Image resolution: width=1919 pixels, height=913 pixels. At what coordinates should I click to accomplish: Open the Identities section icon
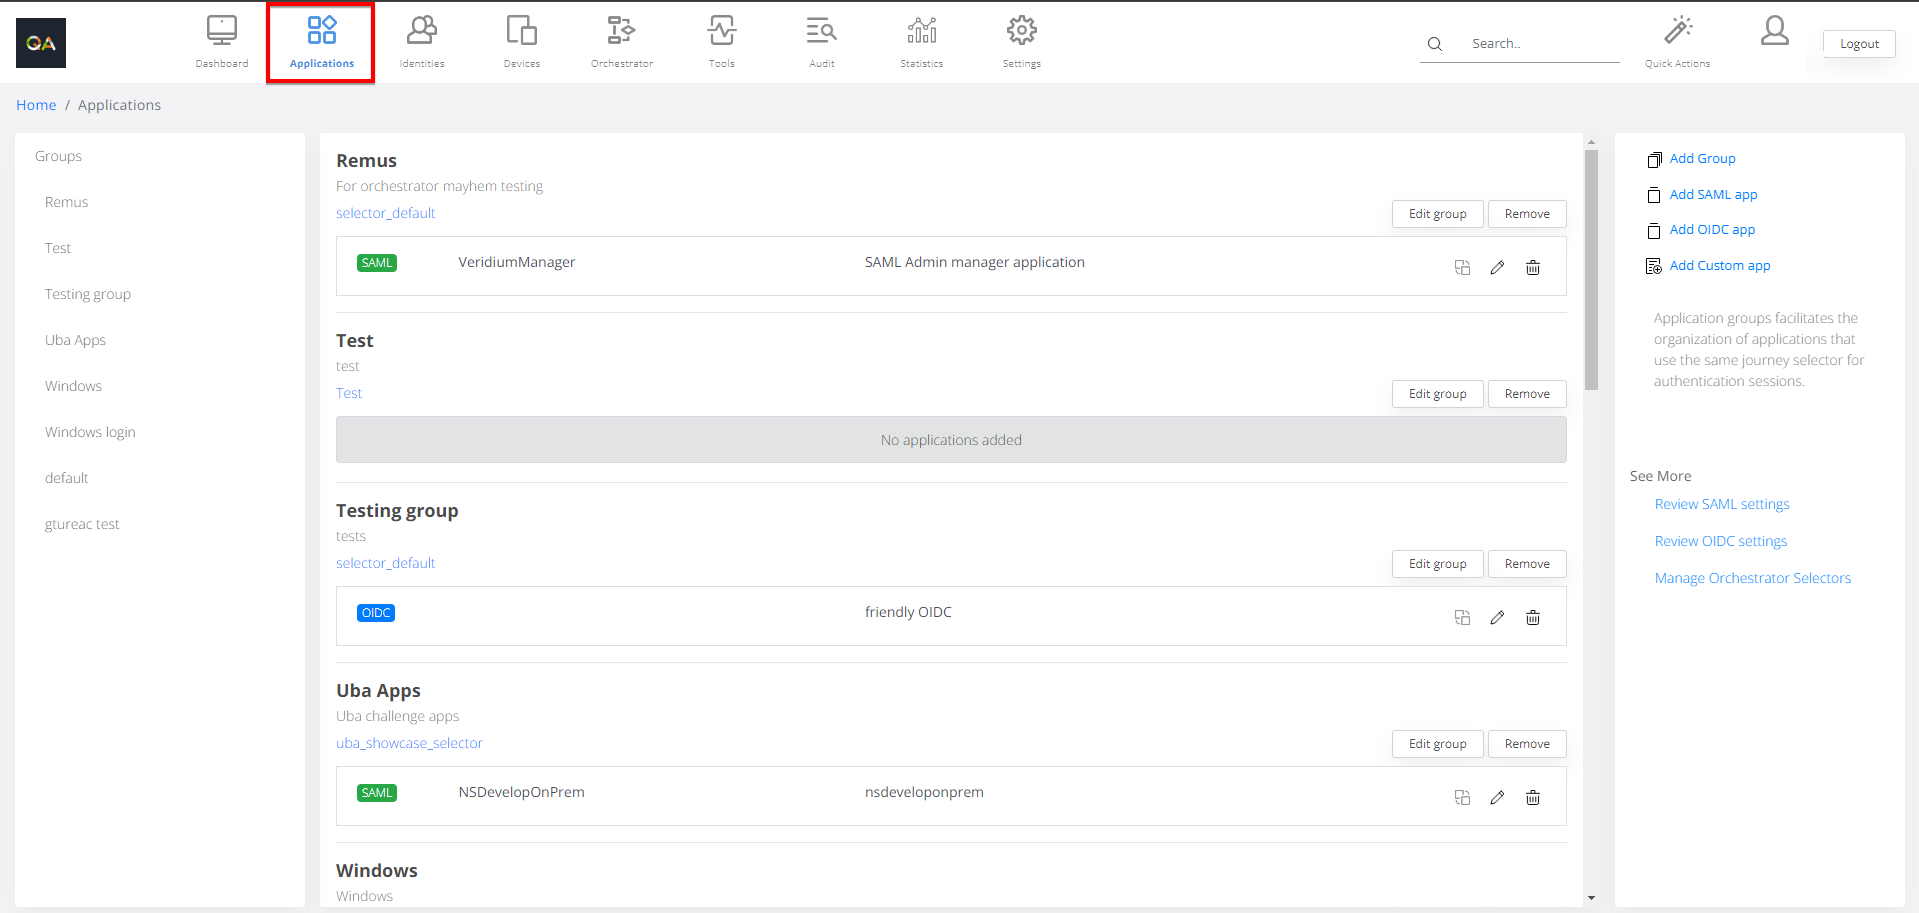point(421,31)
